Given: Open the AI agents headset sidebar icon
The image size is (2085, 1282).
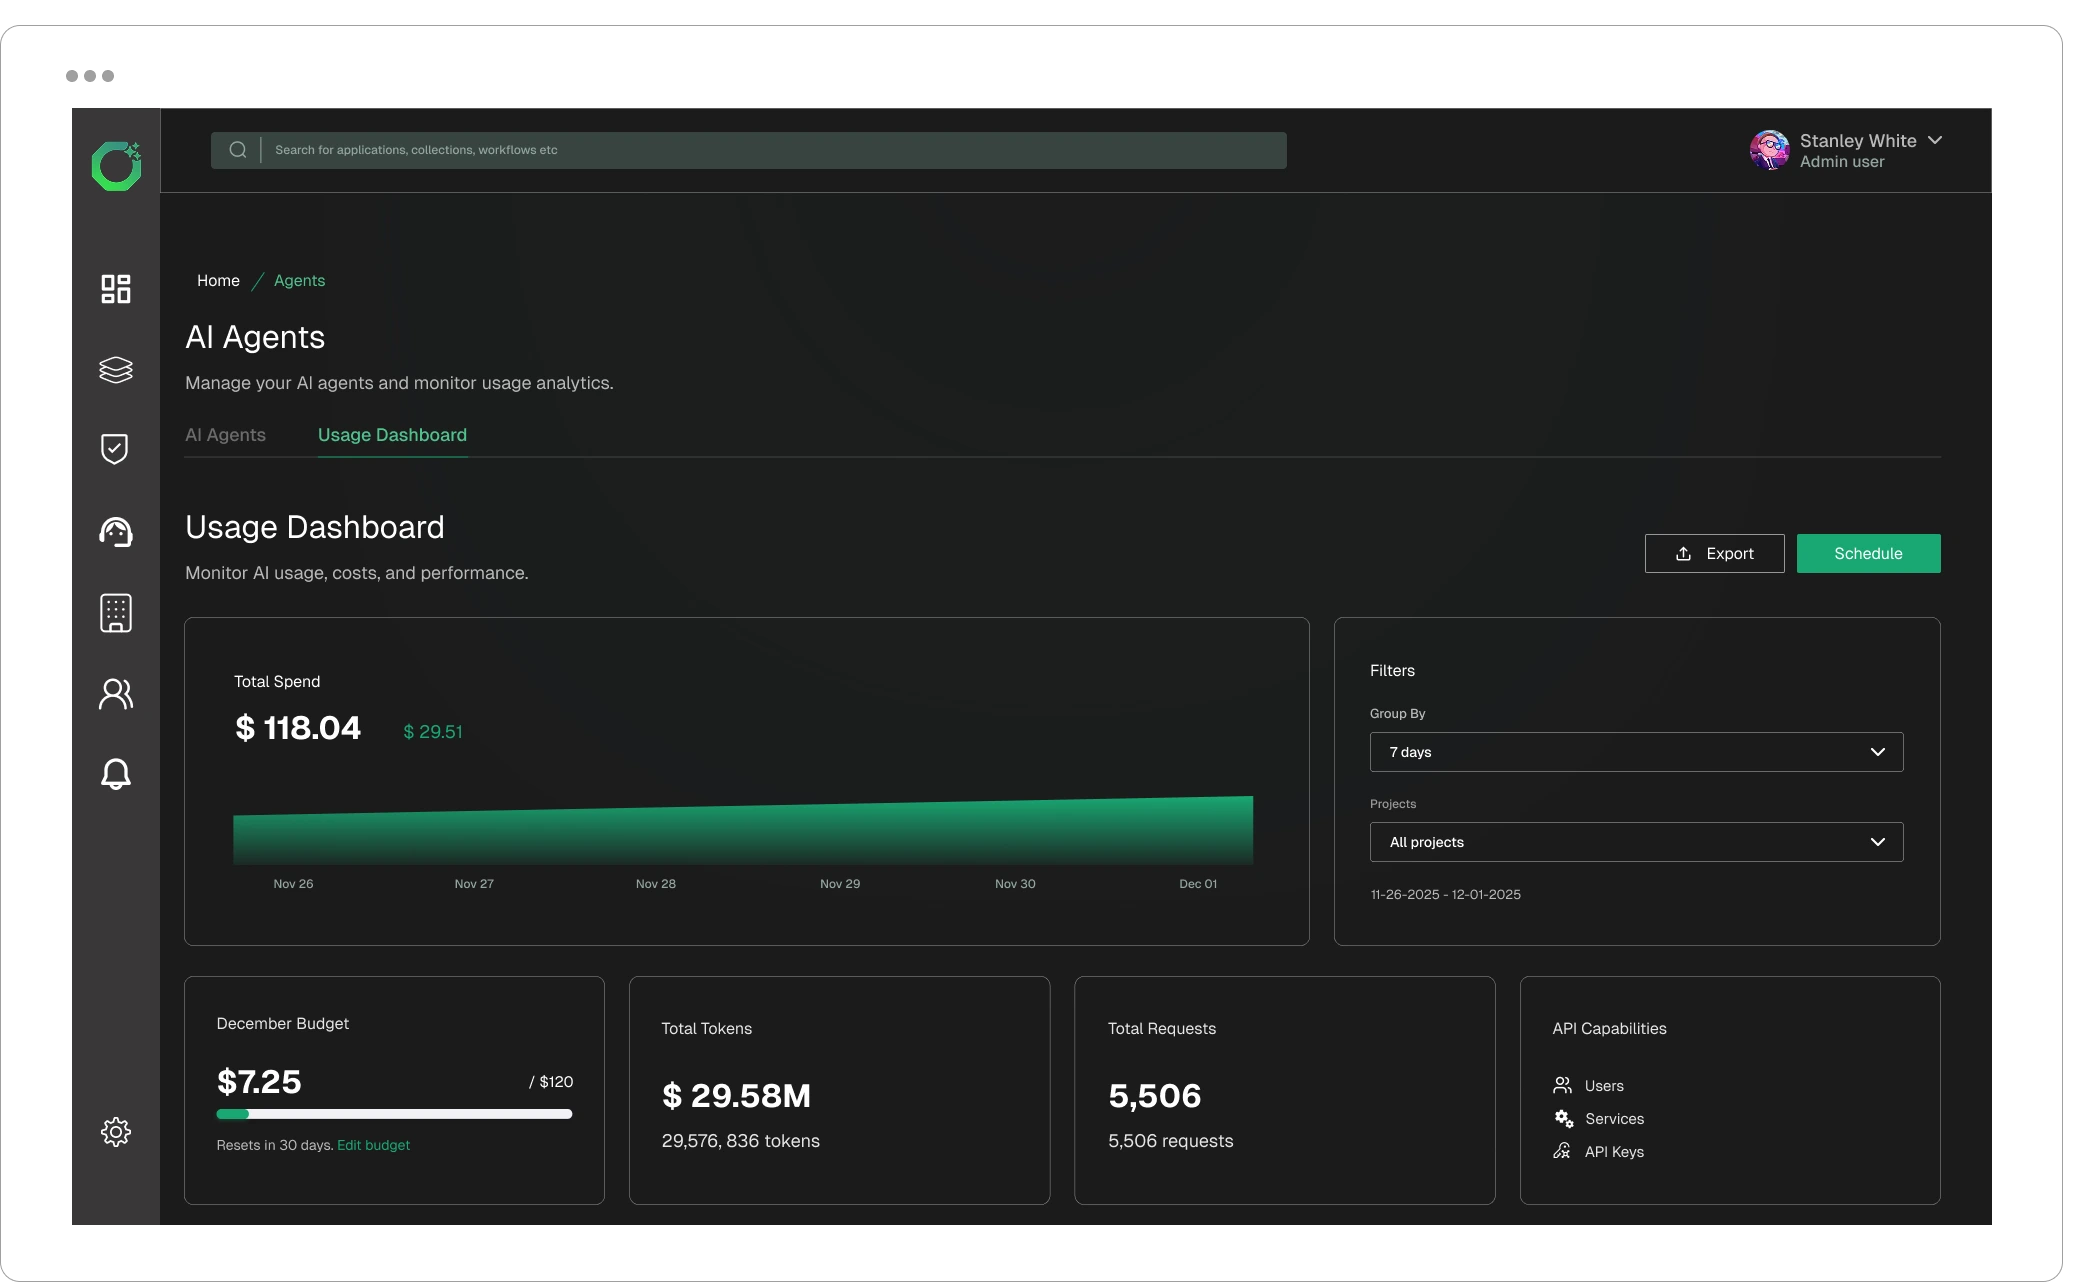Looking at the screenshot, I should pyautogui.click(x=116, y=532).
